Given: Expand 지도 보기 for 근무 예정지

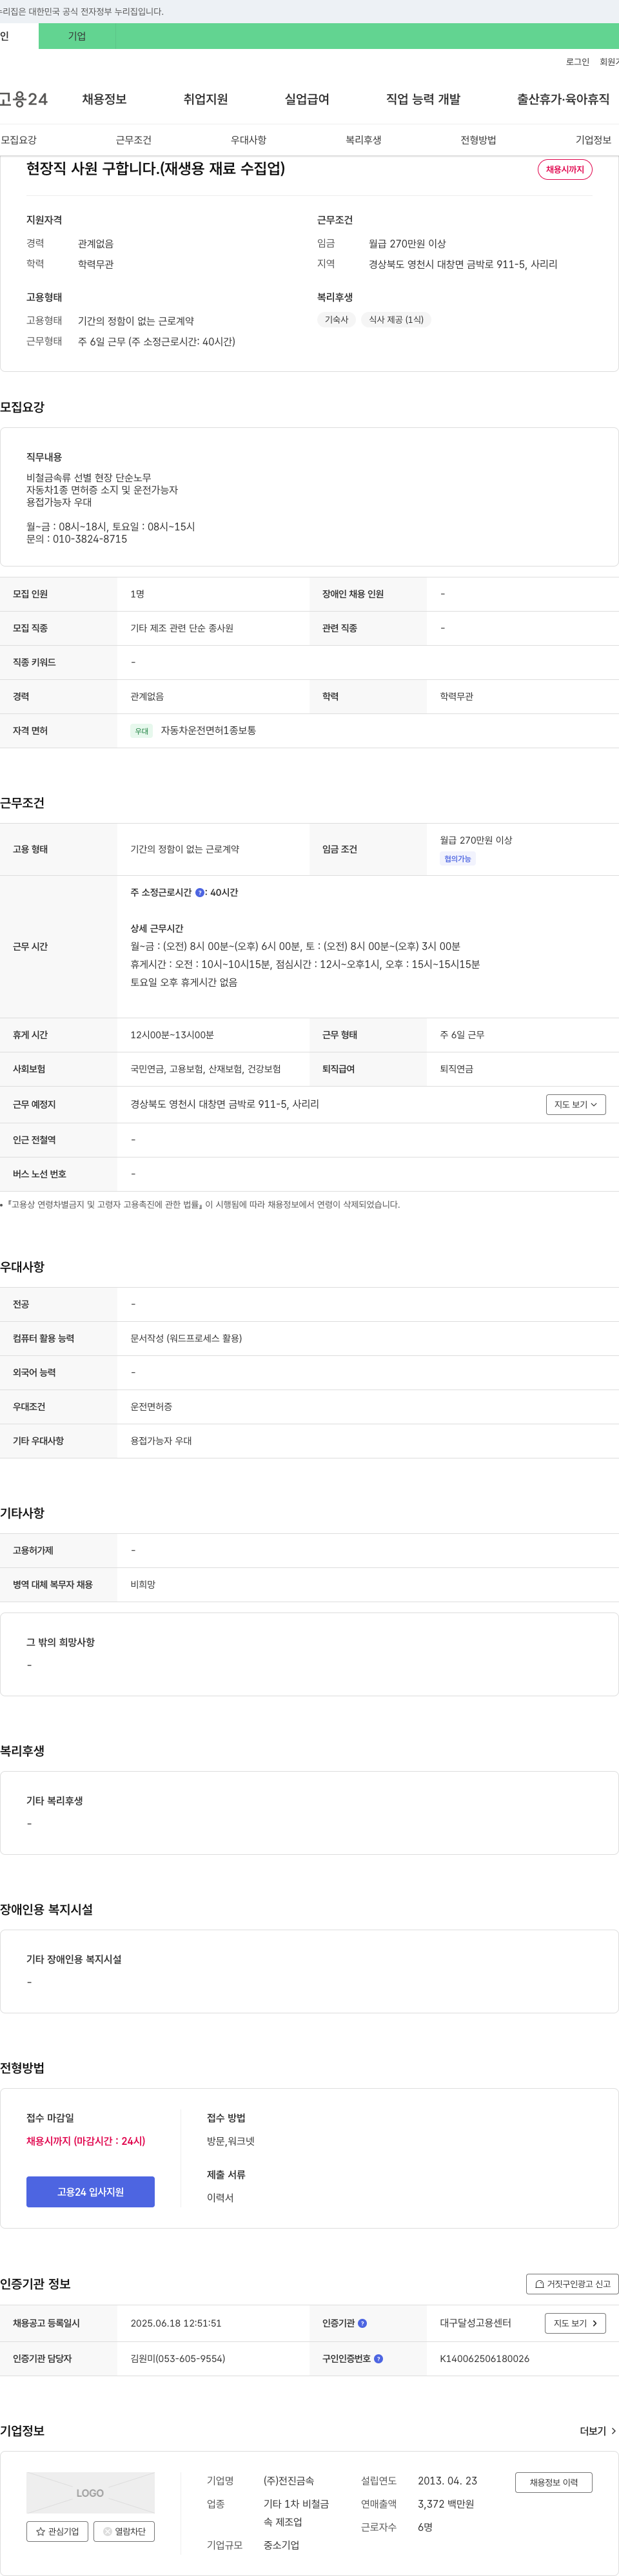Looking at the screenshot, I should click(x=576, y=1104).
